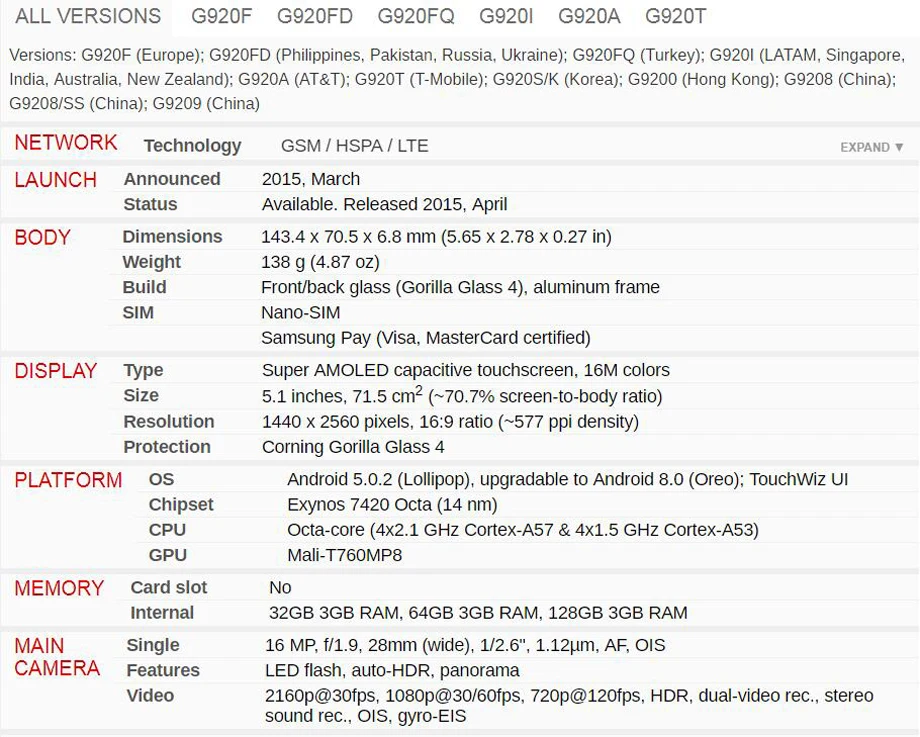Click the CPU label
Screen dimensions: 920x737
(x=167, y=530)
